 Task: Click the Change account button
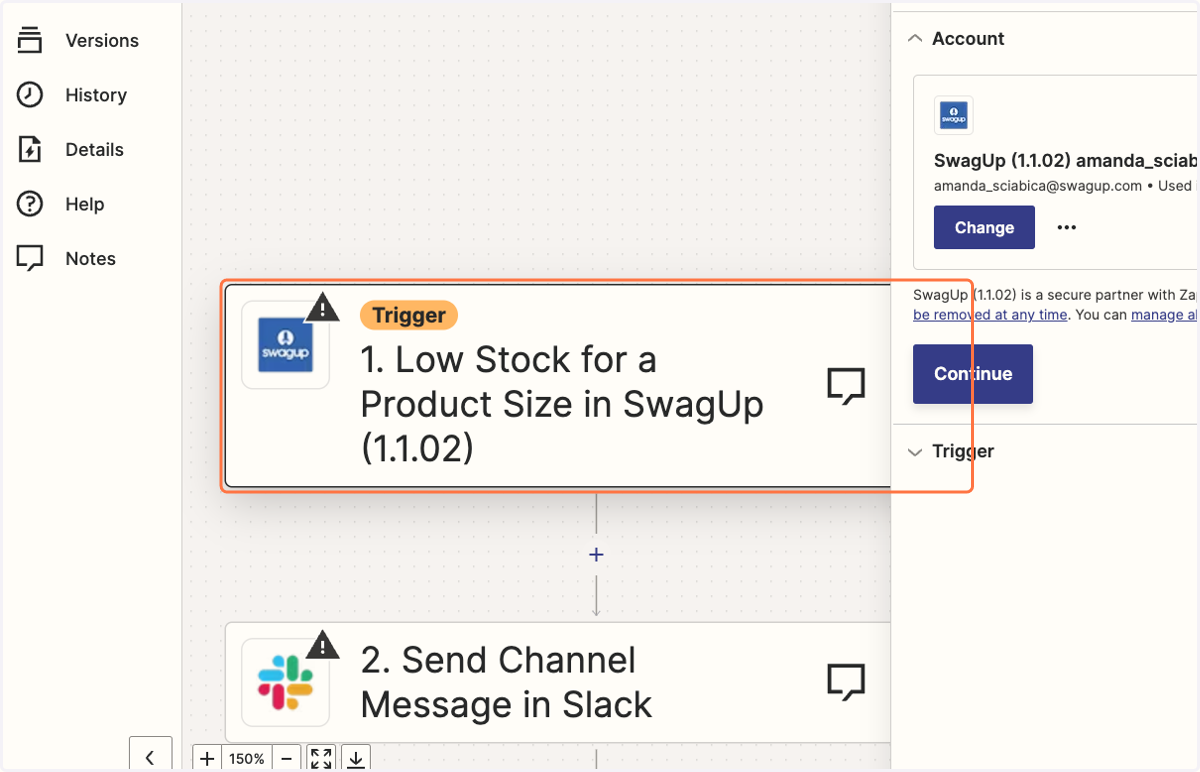(984, 227)
